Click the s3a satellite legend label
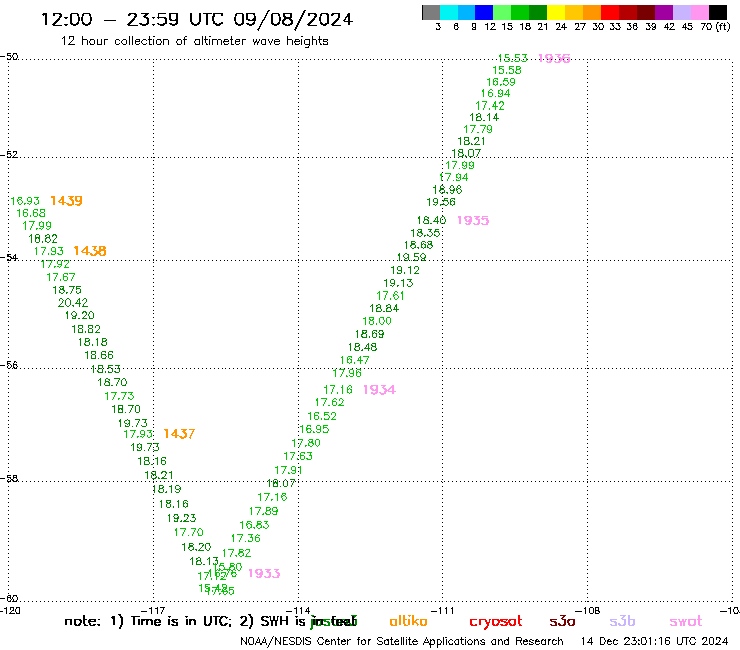This screenshot has height=650, width=740. [x=562, y=621]
